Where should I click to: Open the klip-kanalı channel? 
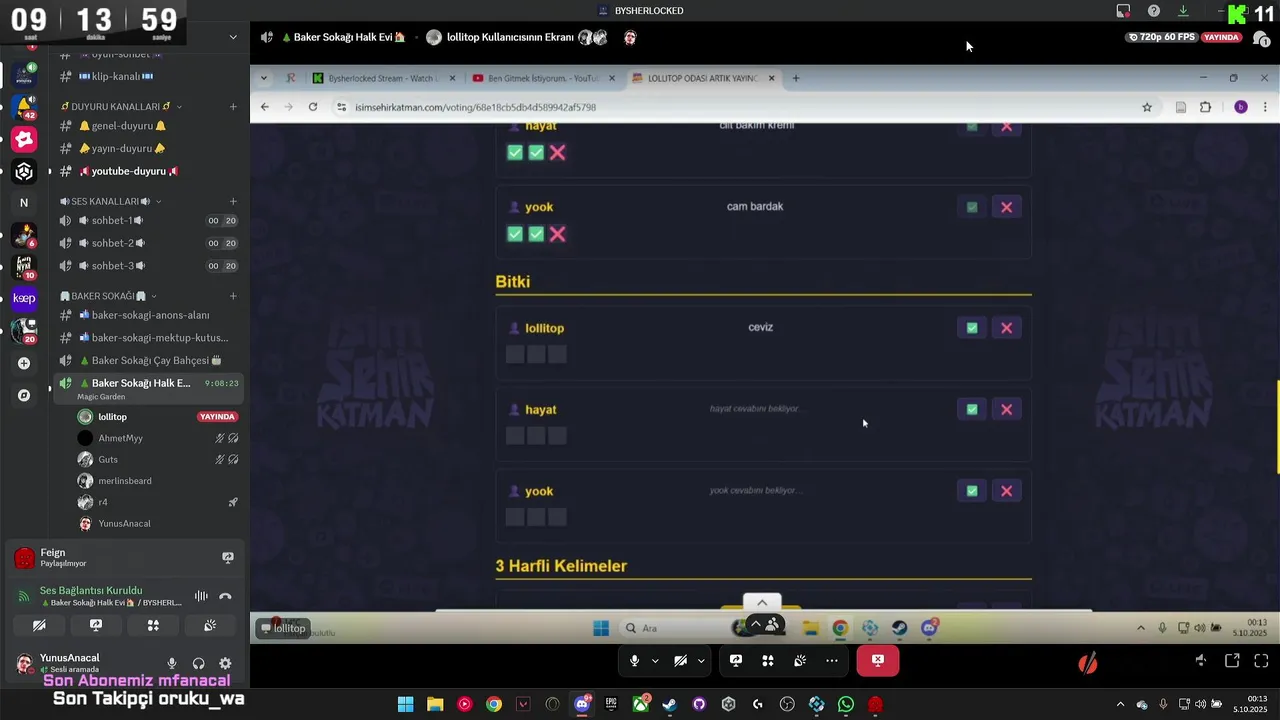[147, 76]
